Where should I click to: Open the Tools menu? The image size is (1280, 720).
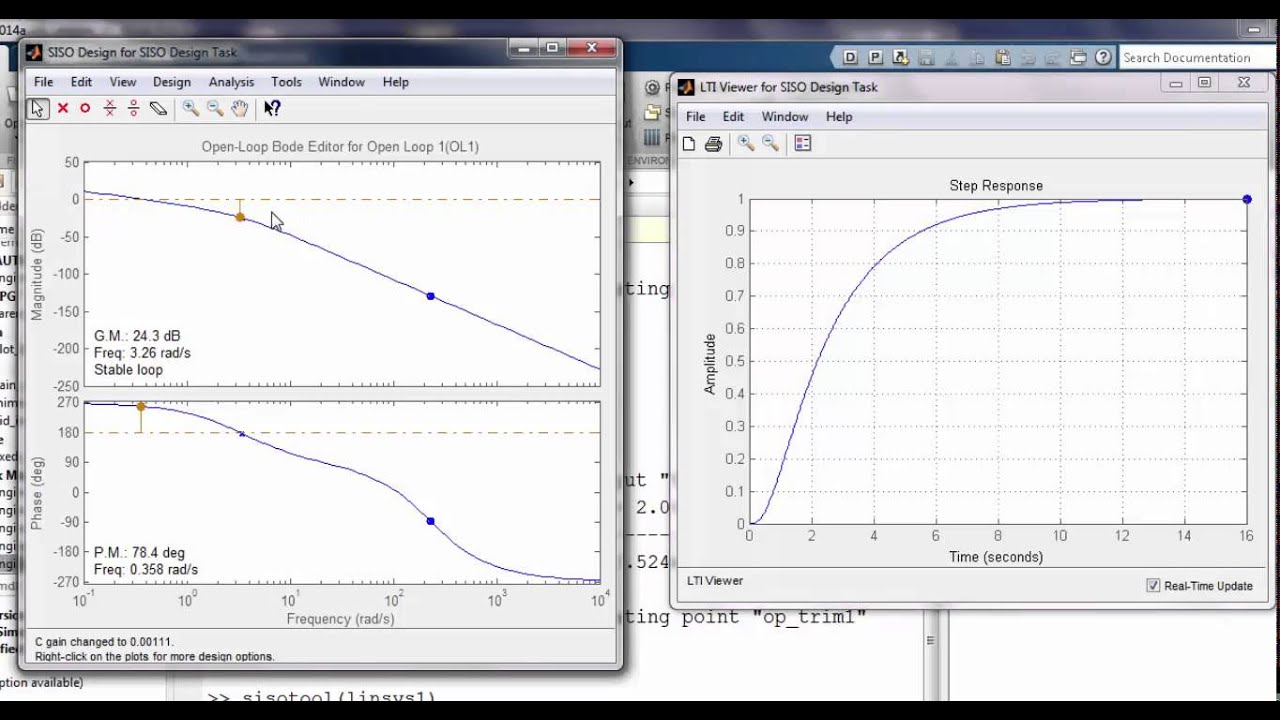(x=286, y=82)
